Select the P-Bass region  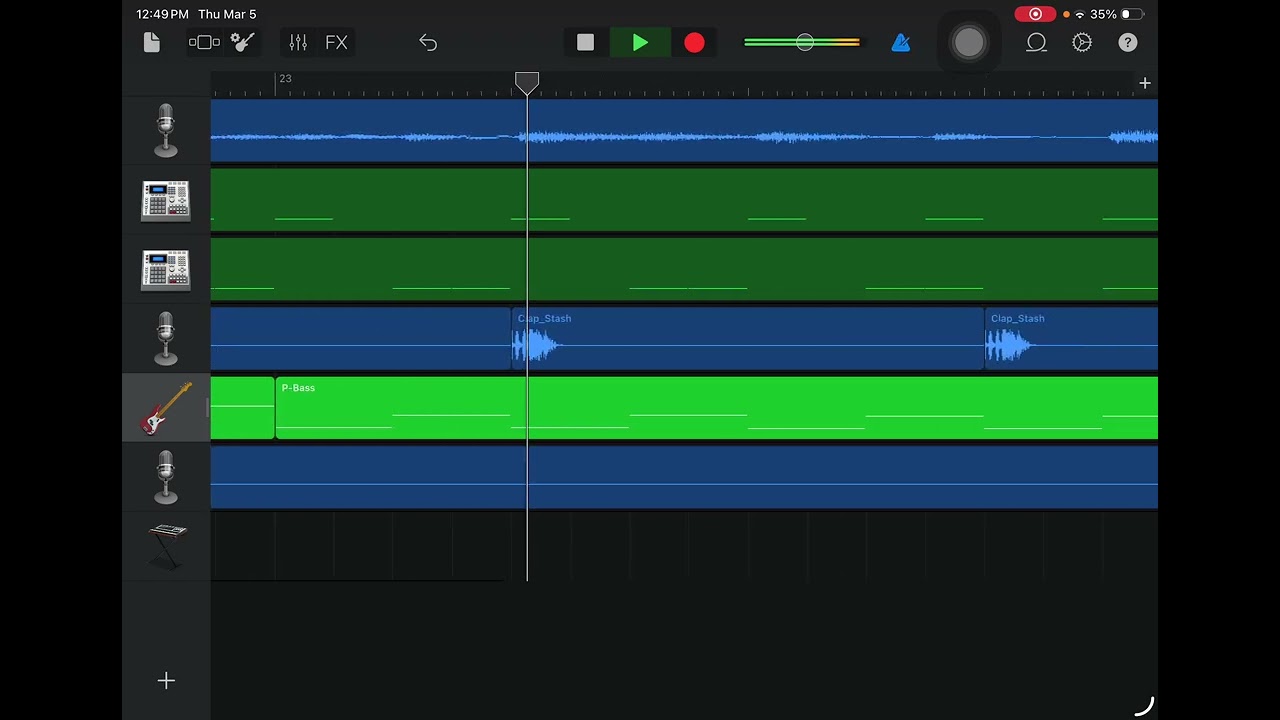click(x=716, y=408)
